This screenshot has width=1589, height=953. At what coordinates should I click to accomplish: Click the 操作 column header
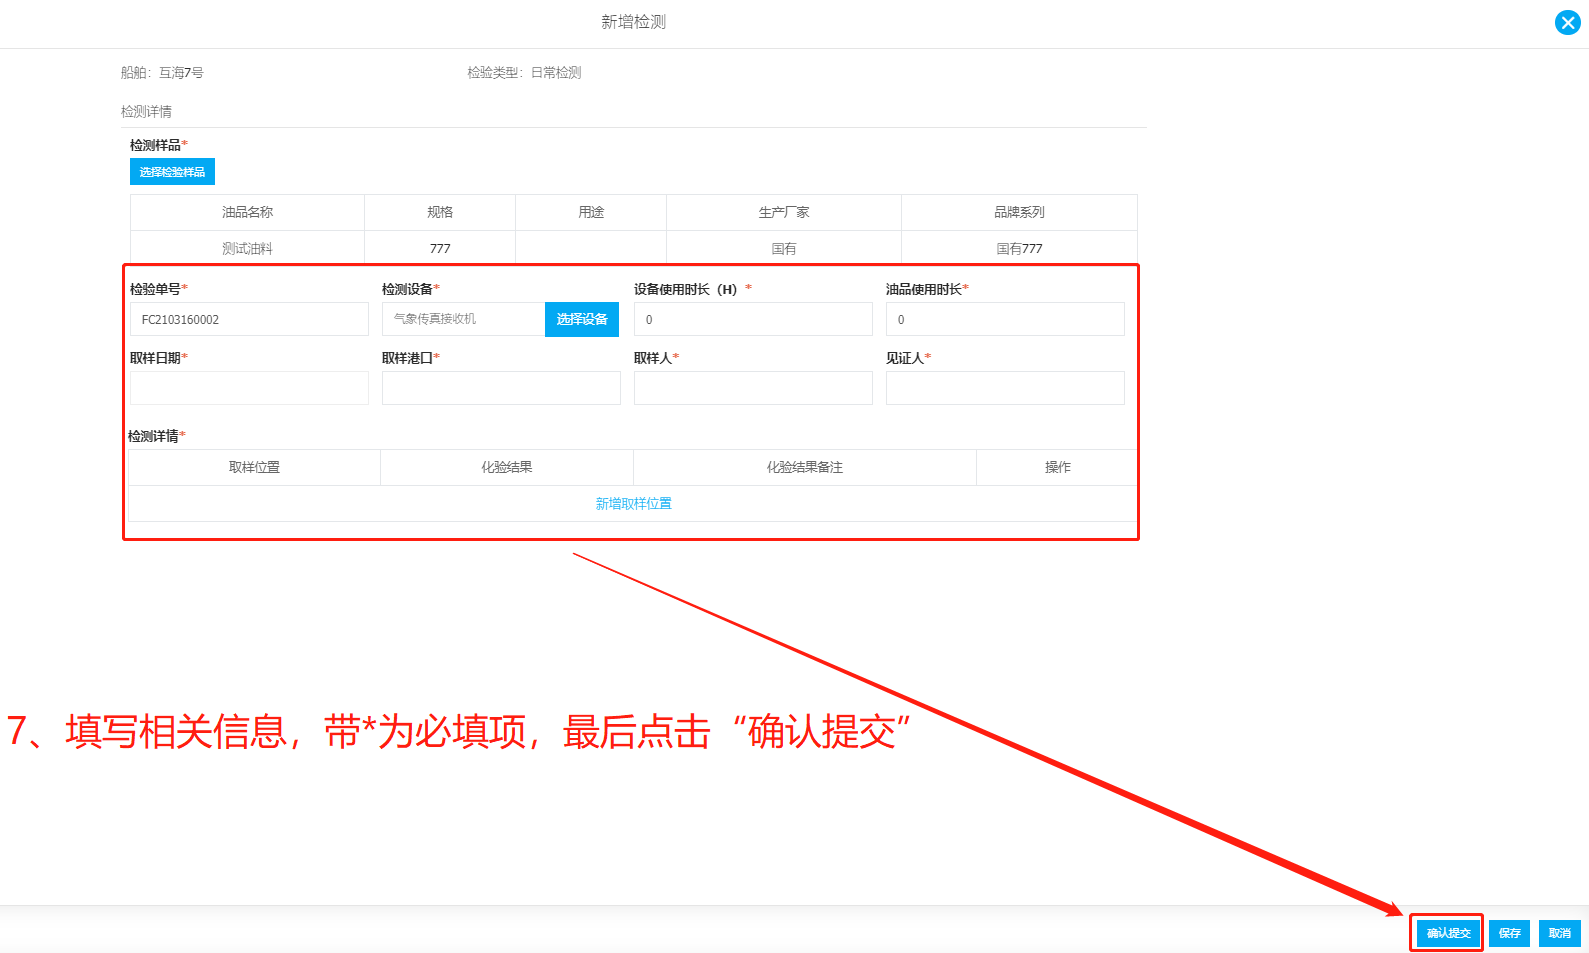click(1057, 467)
